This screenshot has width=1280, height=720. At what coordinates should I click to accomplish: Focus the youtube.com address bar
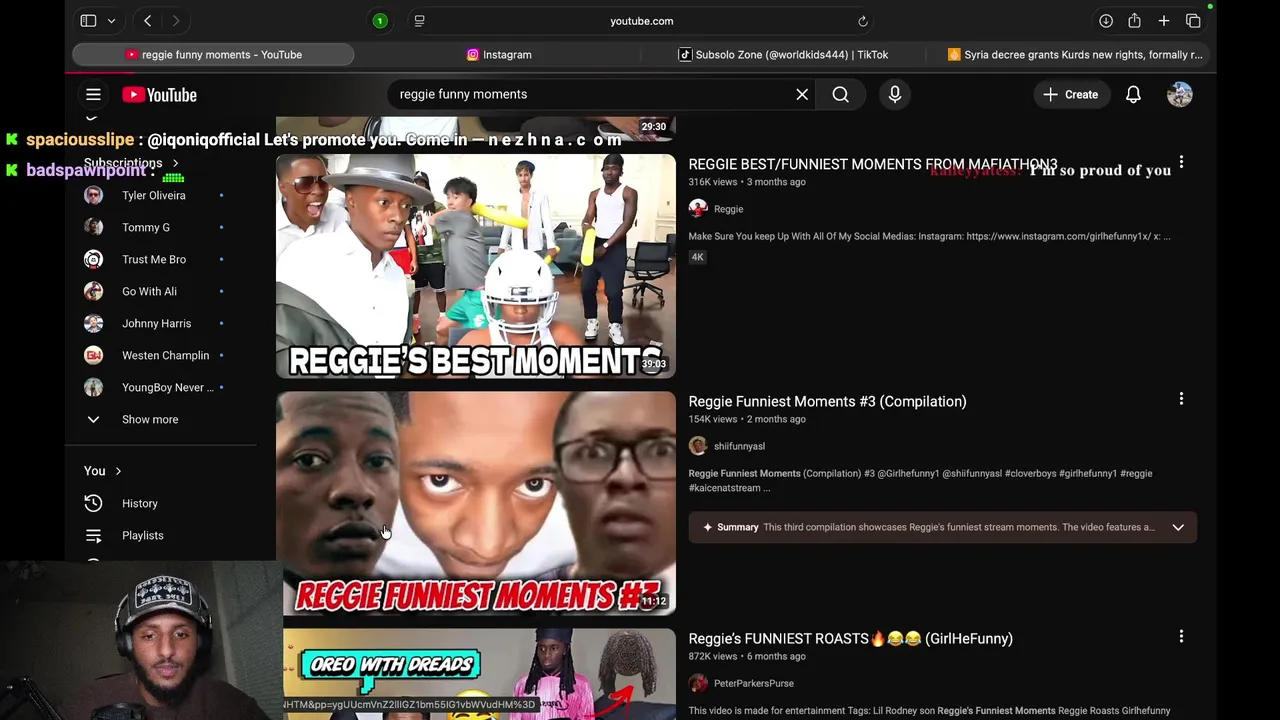tap(641, 20)
